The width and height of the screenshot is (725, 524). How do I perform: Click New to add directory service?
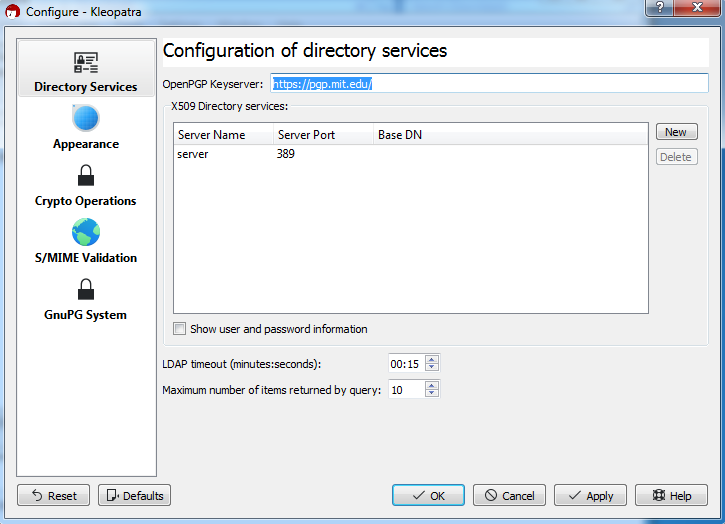click(676, 132)
